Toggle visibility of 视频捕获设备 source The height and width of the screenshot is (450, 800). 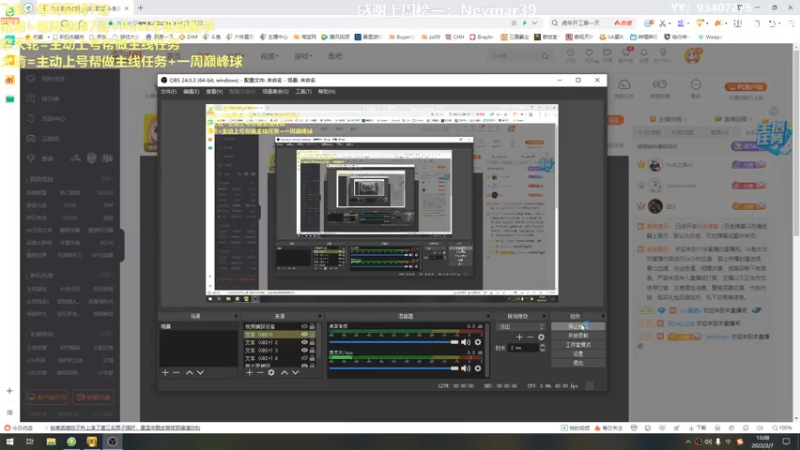(x=304, y=327)
